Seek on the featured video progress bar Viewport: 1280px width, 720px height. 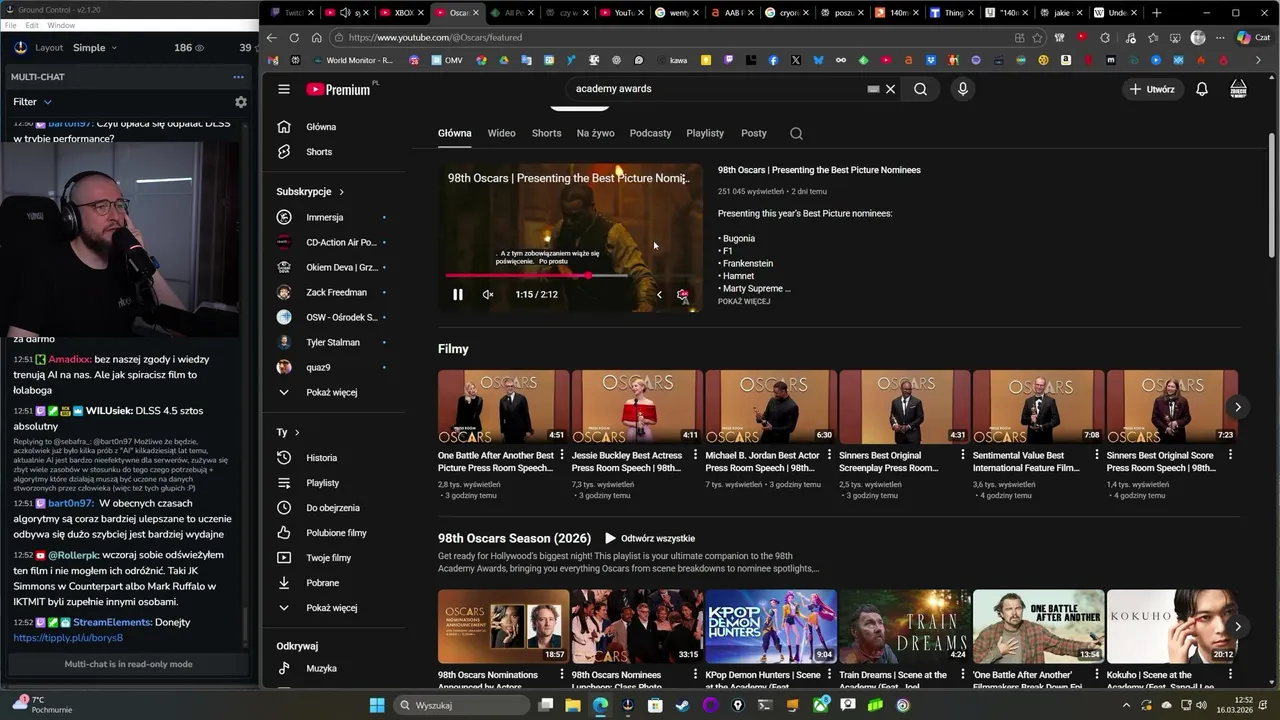[x=570, y=275]
